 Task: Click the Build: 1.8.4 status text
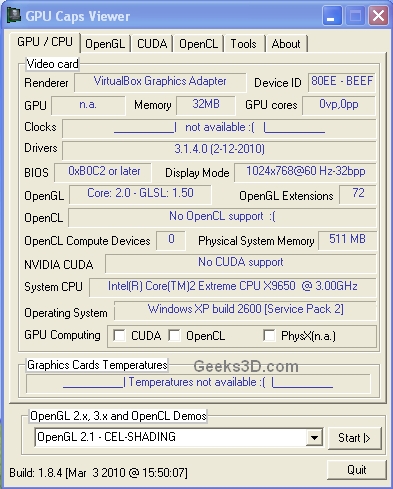(x=98, y=473)
